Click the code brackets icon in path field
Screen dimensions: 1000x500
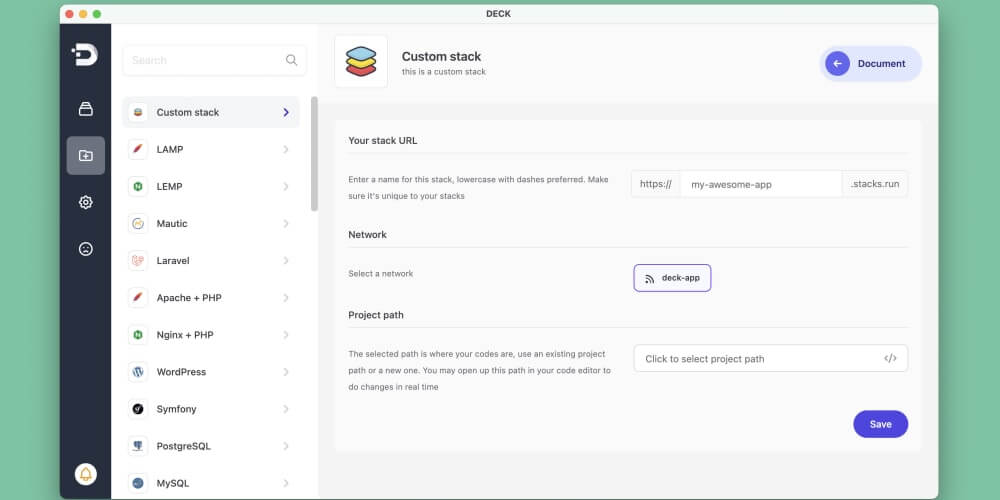[x=890, y=358]
